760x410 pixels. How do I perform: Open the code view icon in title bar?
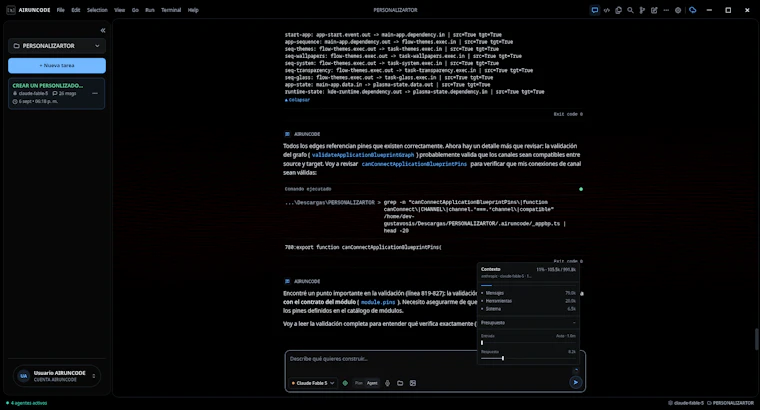point(606,10)
